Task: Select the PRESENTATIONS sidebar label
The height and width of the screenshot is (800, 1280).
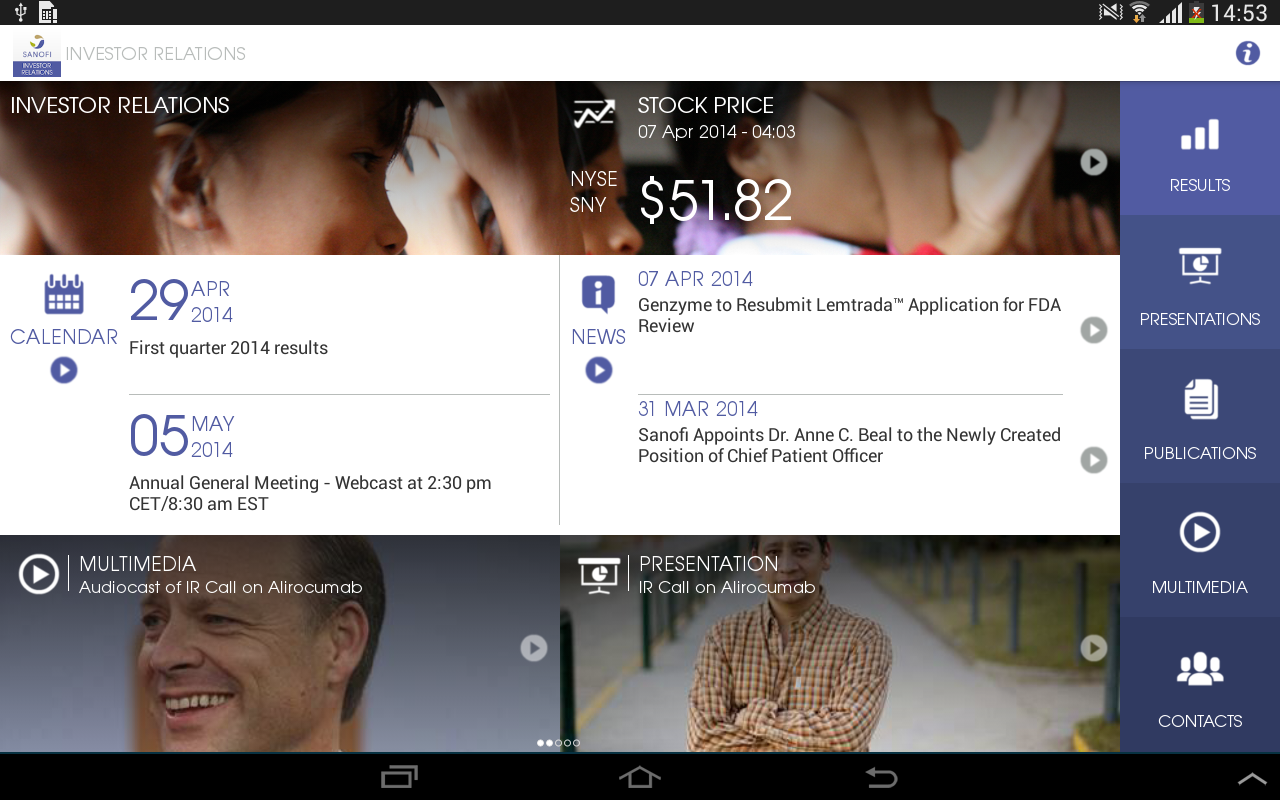Action: click(1200, 319)
